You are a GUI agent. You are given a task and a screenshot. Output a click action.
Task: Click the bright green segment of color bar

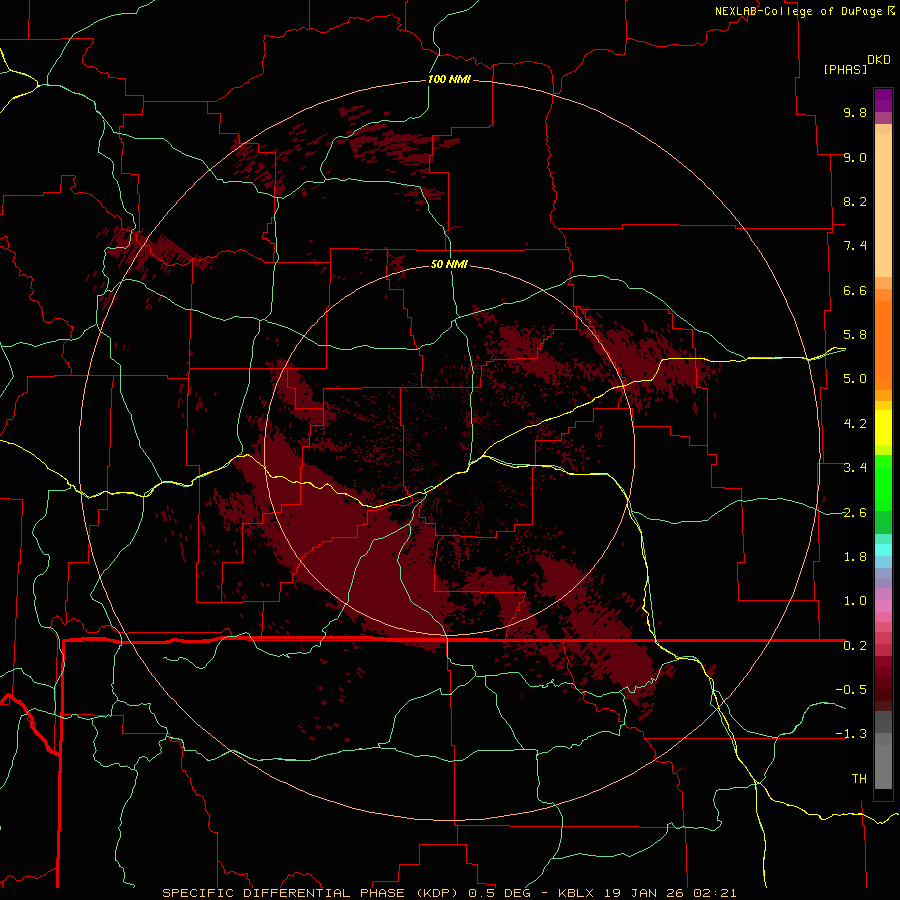tap(883, 482)
